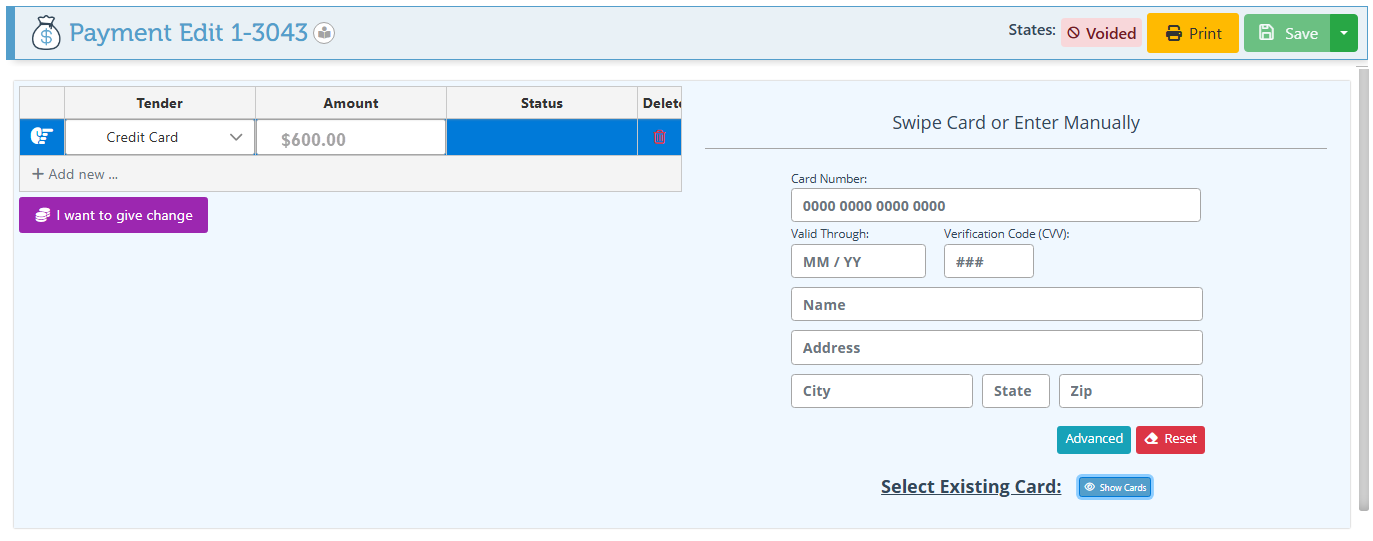
Task: Focus the Card Number field
Action: pyautogui.click(x=995, y=205)
